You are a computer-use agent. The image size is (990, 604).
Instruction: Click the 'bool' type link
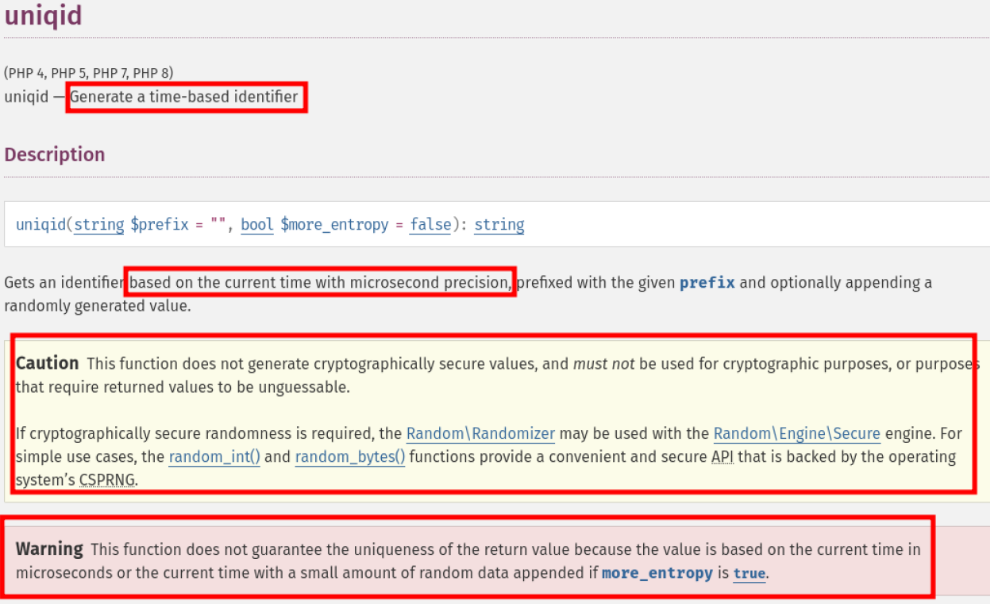pyautogui.click(x=257, y=225)
